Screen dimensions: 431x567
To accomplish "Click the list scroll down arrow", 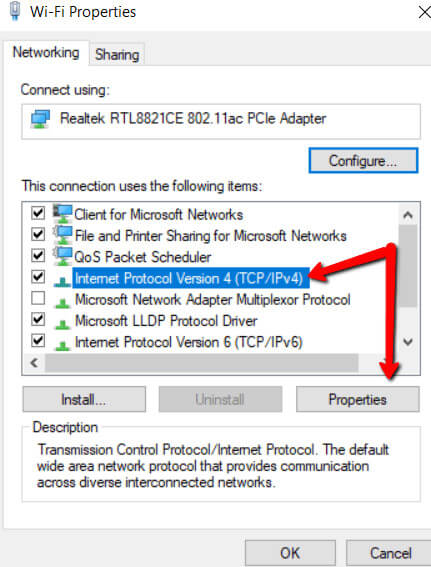I will (408, 342).
